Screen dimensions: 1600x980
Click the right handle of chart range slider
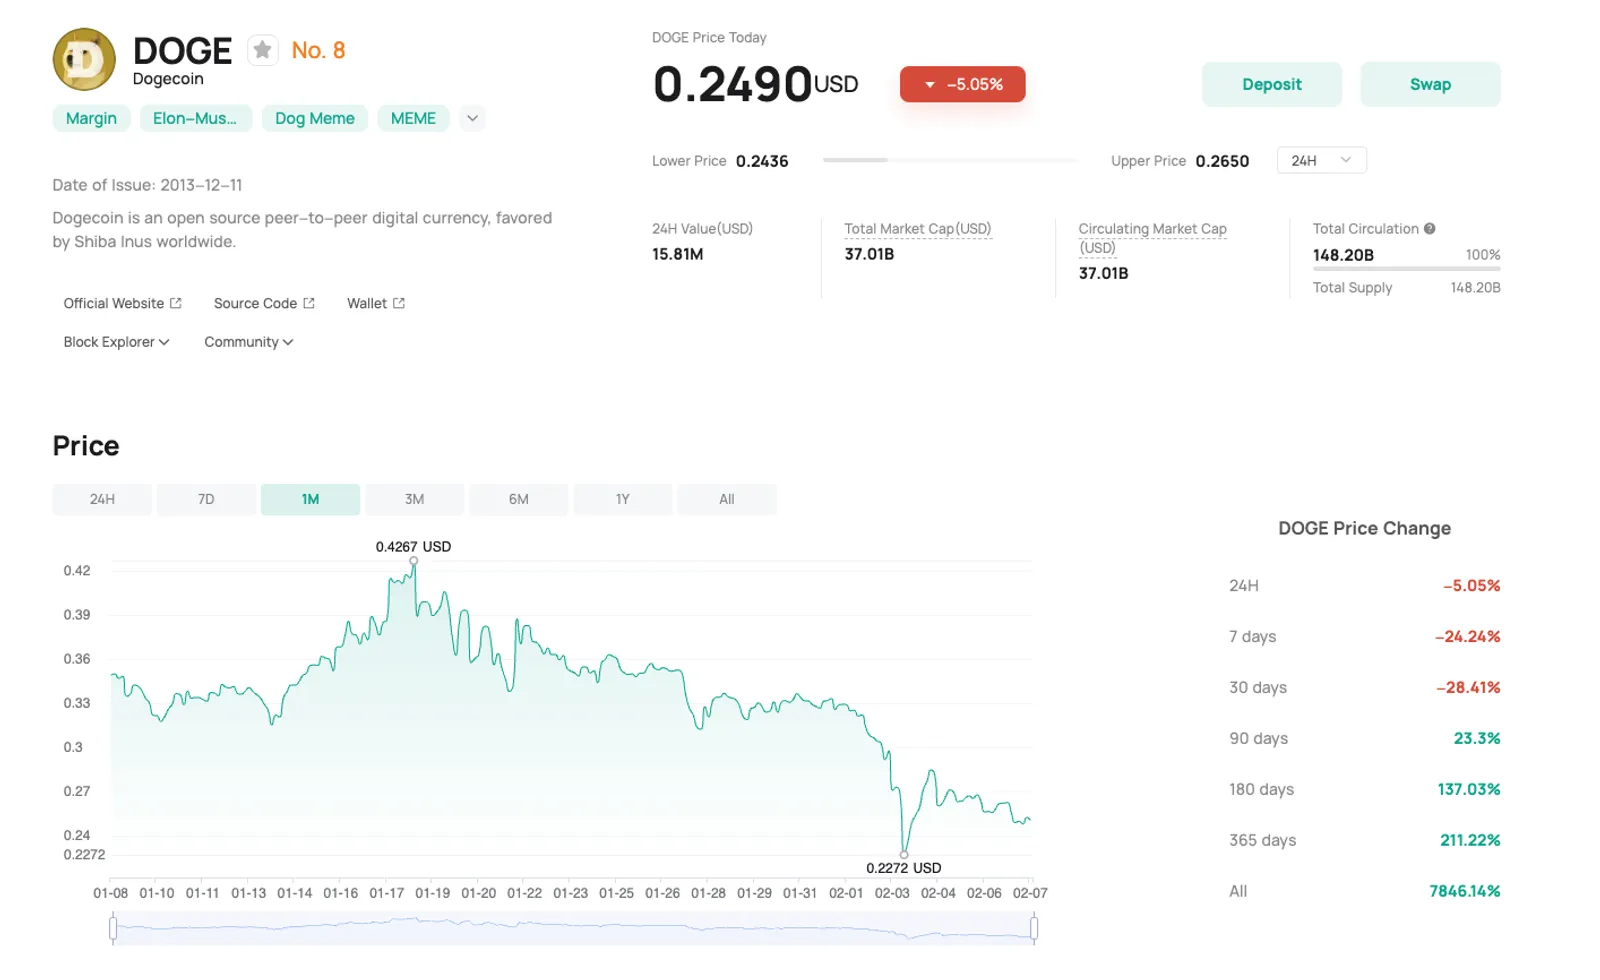click(x=1034, y=929)
